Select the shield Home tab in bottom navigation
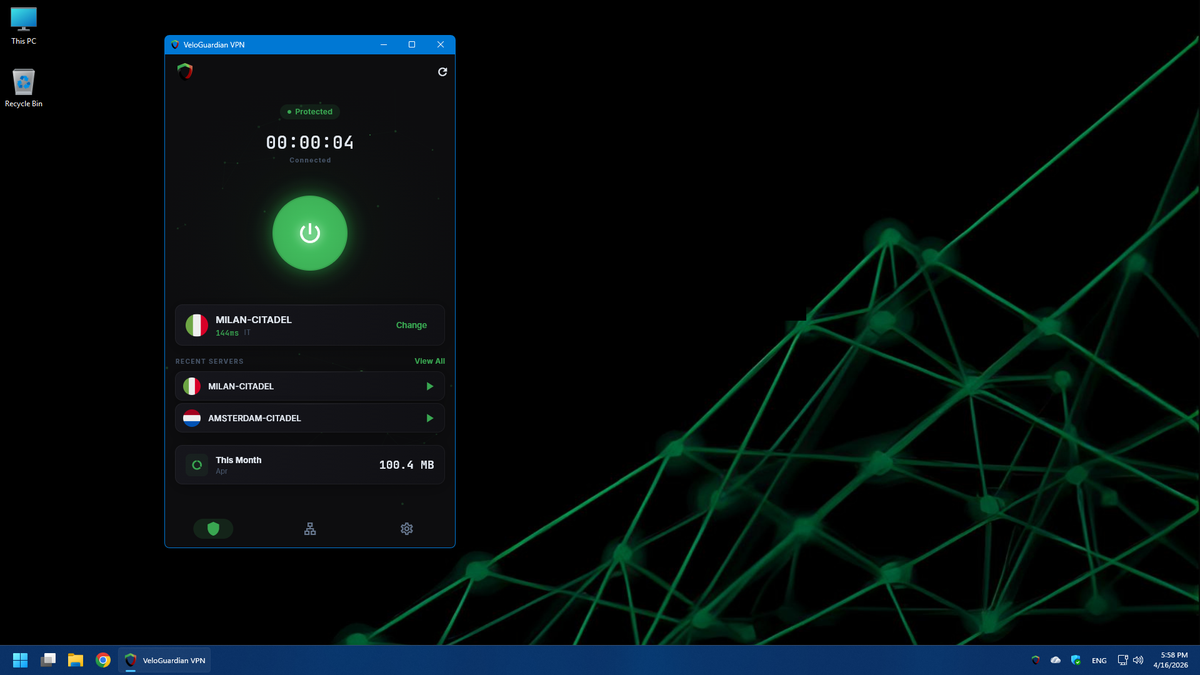The height and width of the screenshot is (675, 1200). (x=213, y=528)
